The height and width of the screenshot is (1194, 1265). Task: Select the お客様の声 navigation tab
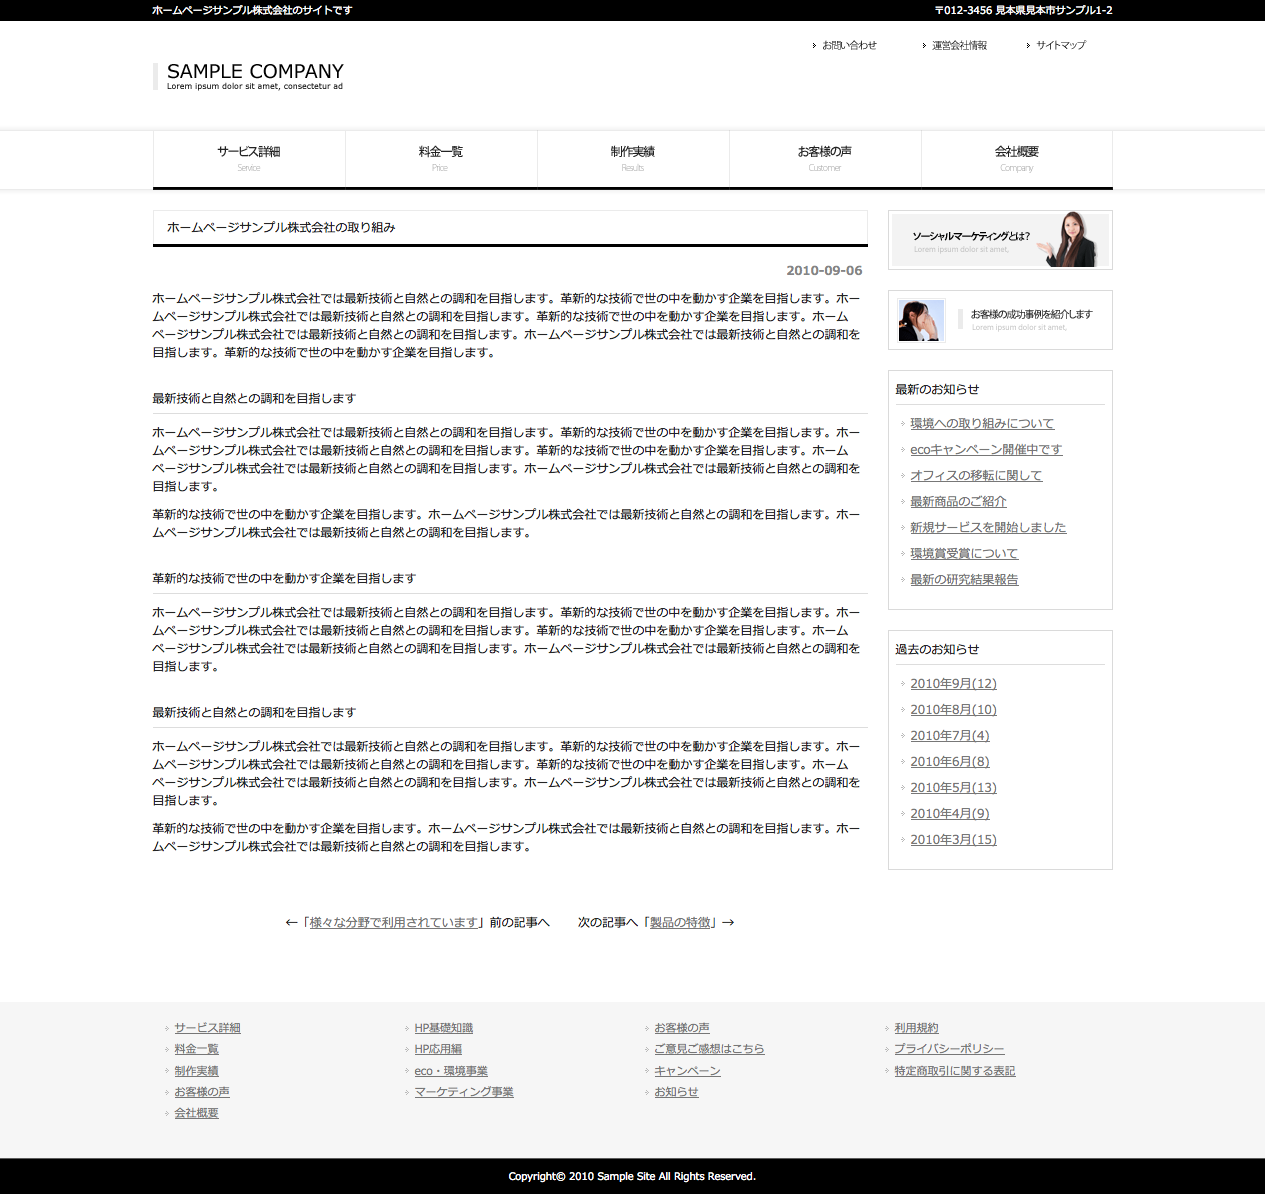(x=825, y=158)
